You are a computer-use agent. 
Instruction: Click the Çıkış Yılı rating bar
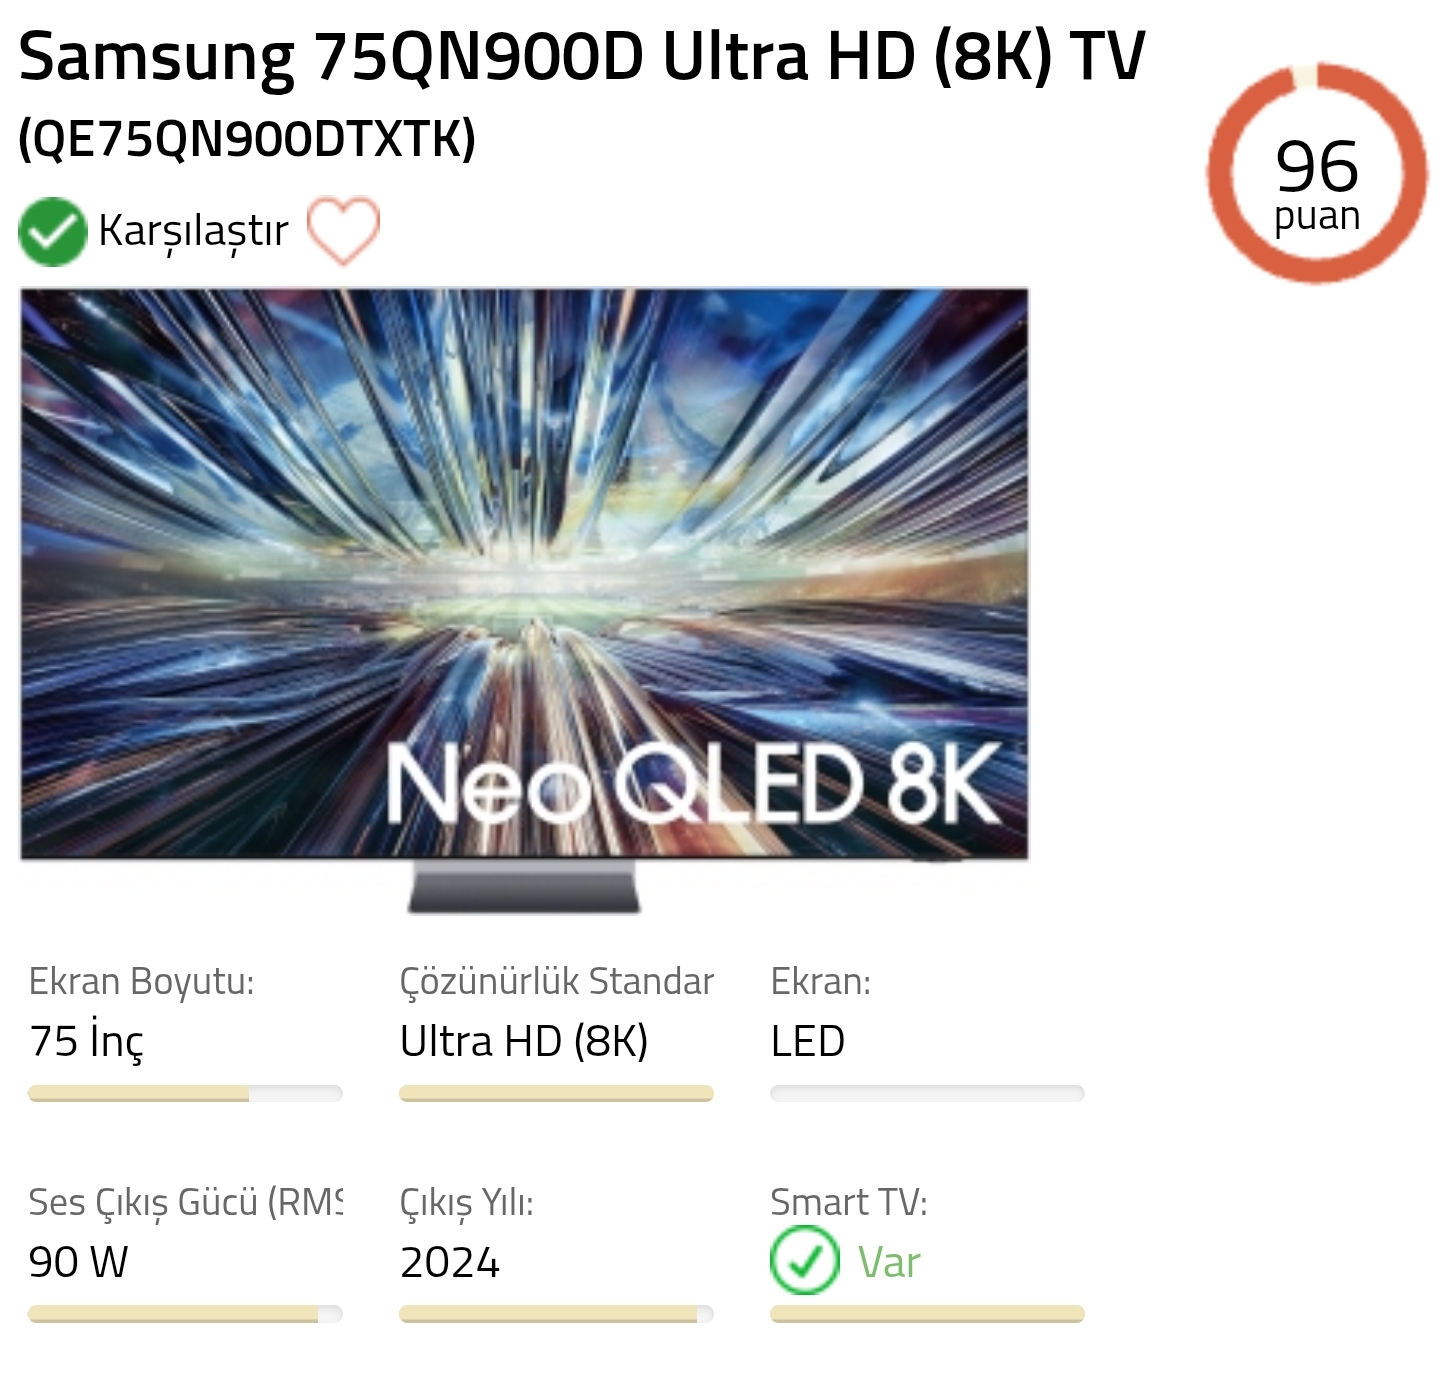[x=556, y=1314]
